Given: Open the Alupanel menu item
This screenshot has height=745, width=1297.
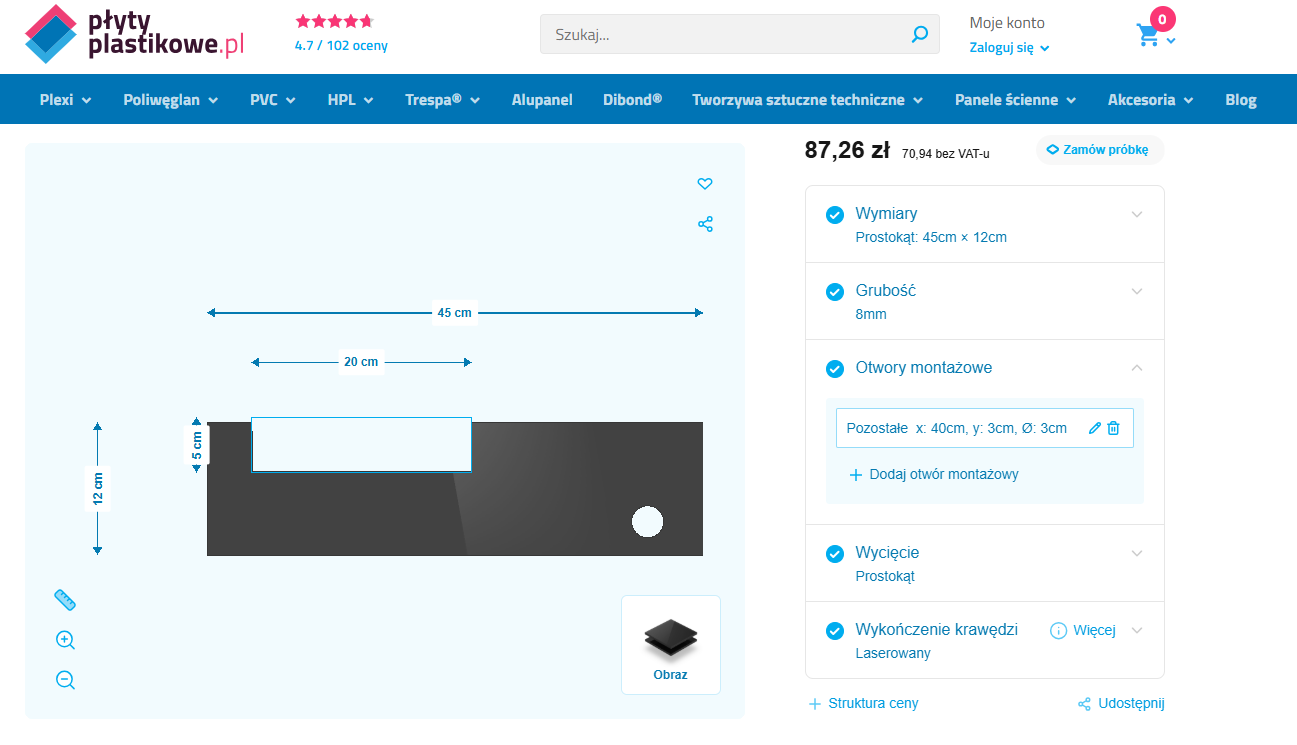Looking at the screenshot, I should click(542, 100).
